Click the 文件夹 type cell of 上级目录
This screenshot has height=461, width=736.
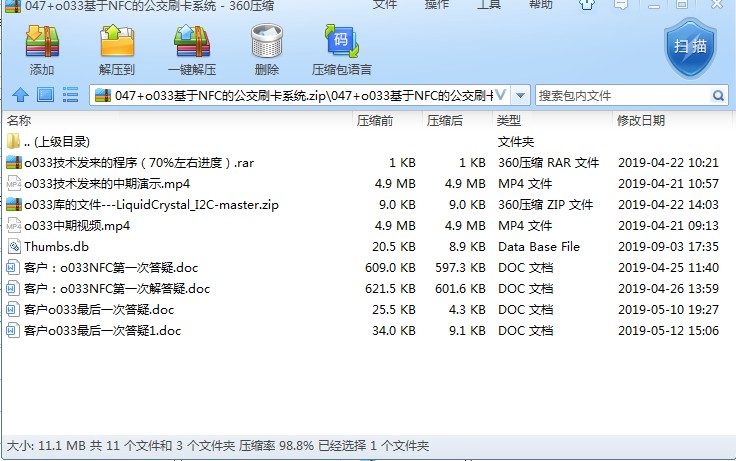[x=516, y=141]
